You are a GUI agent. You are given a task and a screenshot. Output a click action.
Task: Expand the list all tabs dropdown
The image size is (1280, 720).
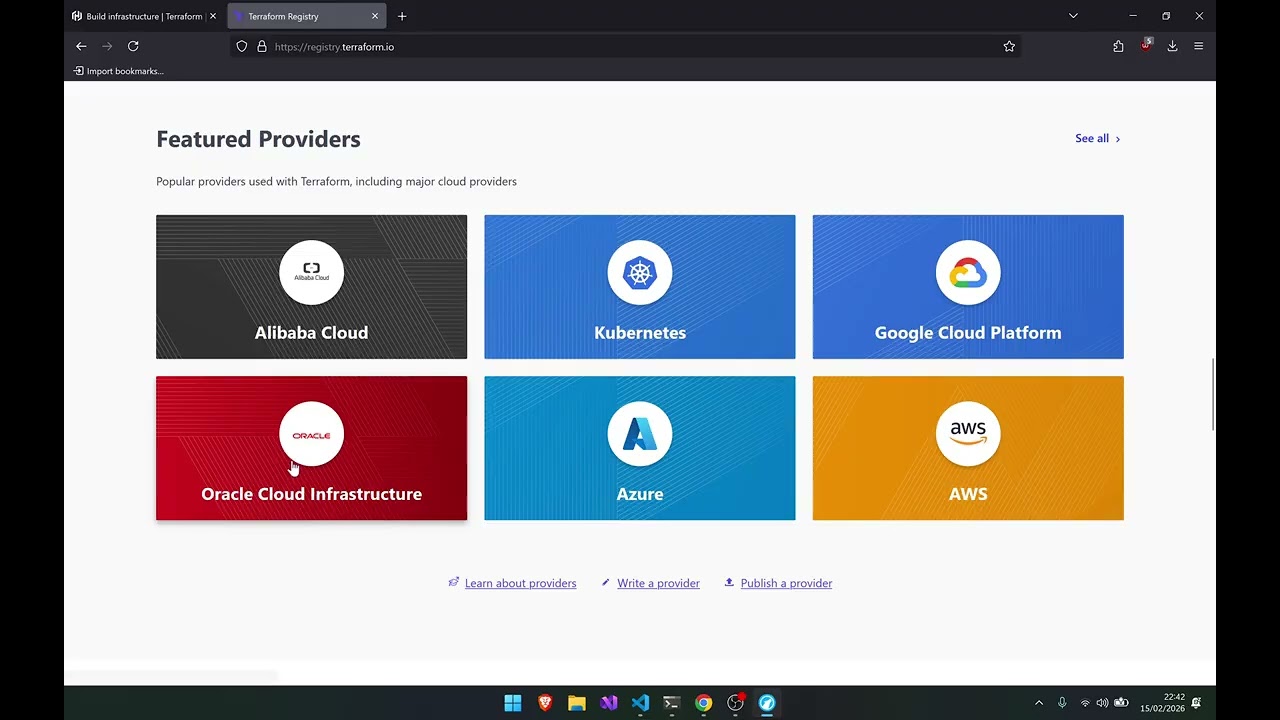pos(1073,16)
